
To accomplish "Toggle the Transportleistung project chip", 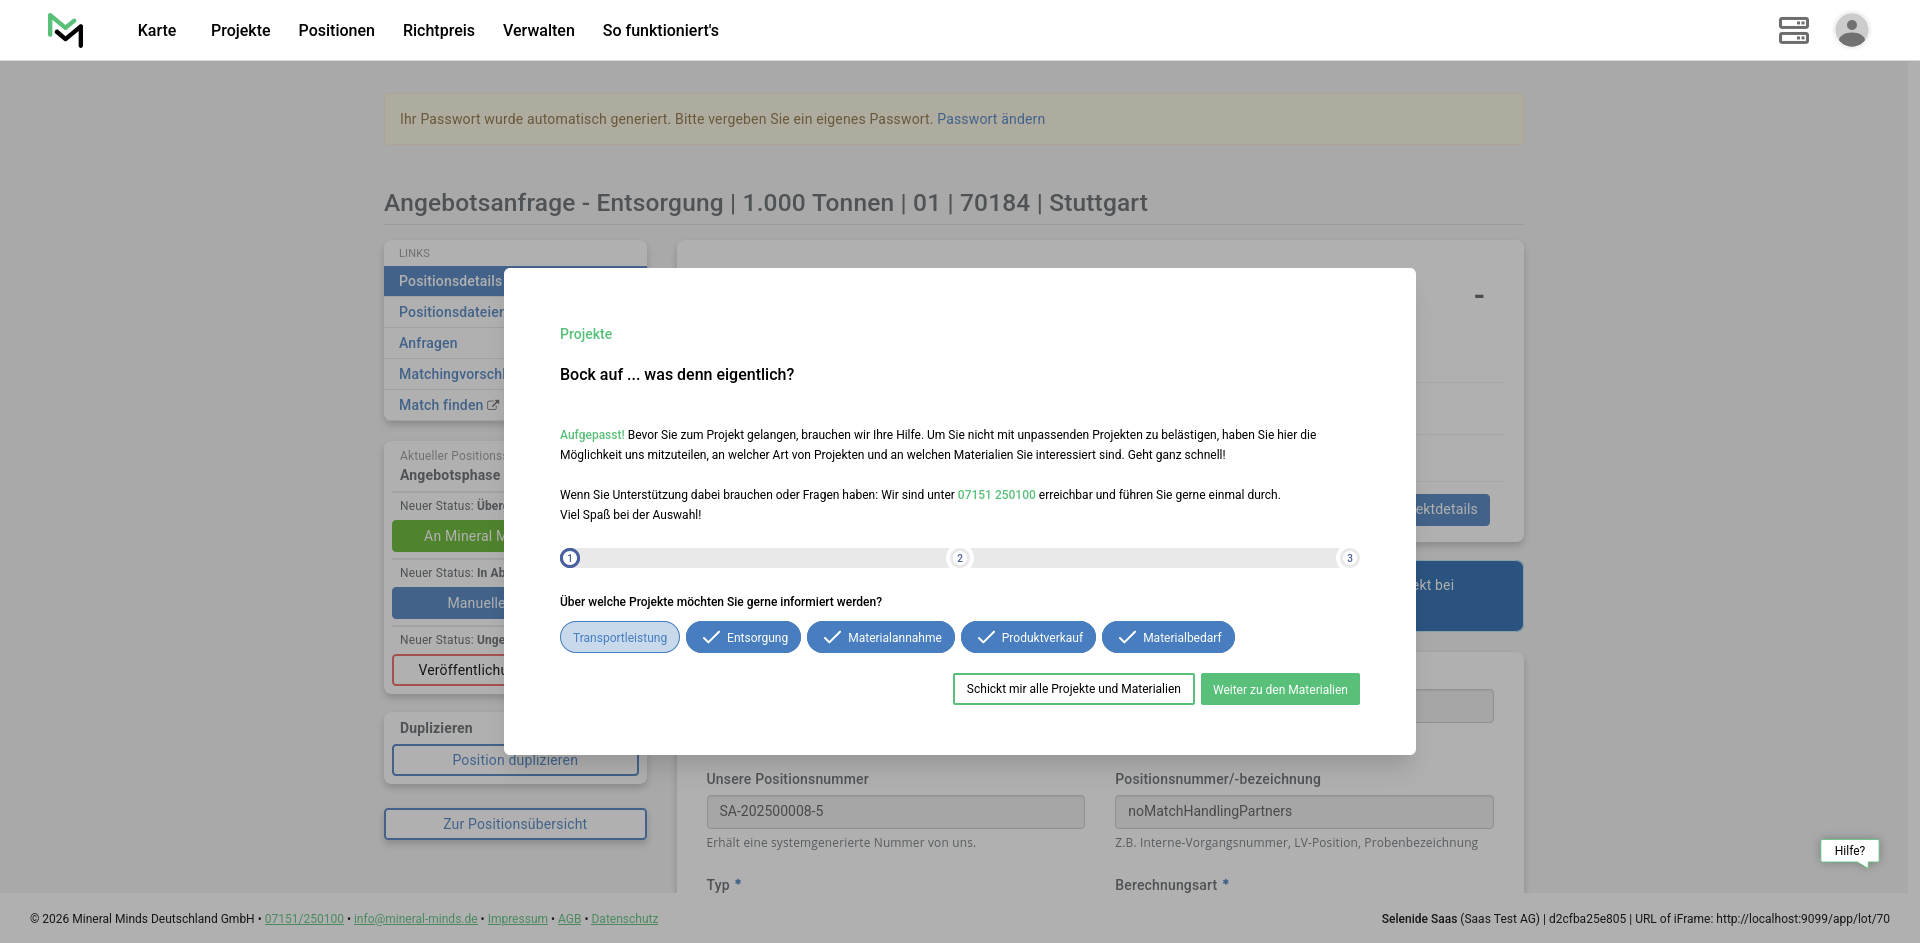I will point(620,638).
